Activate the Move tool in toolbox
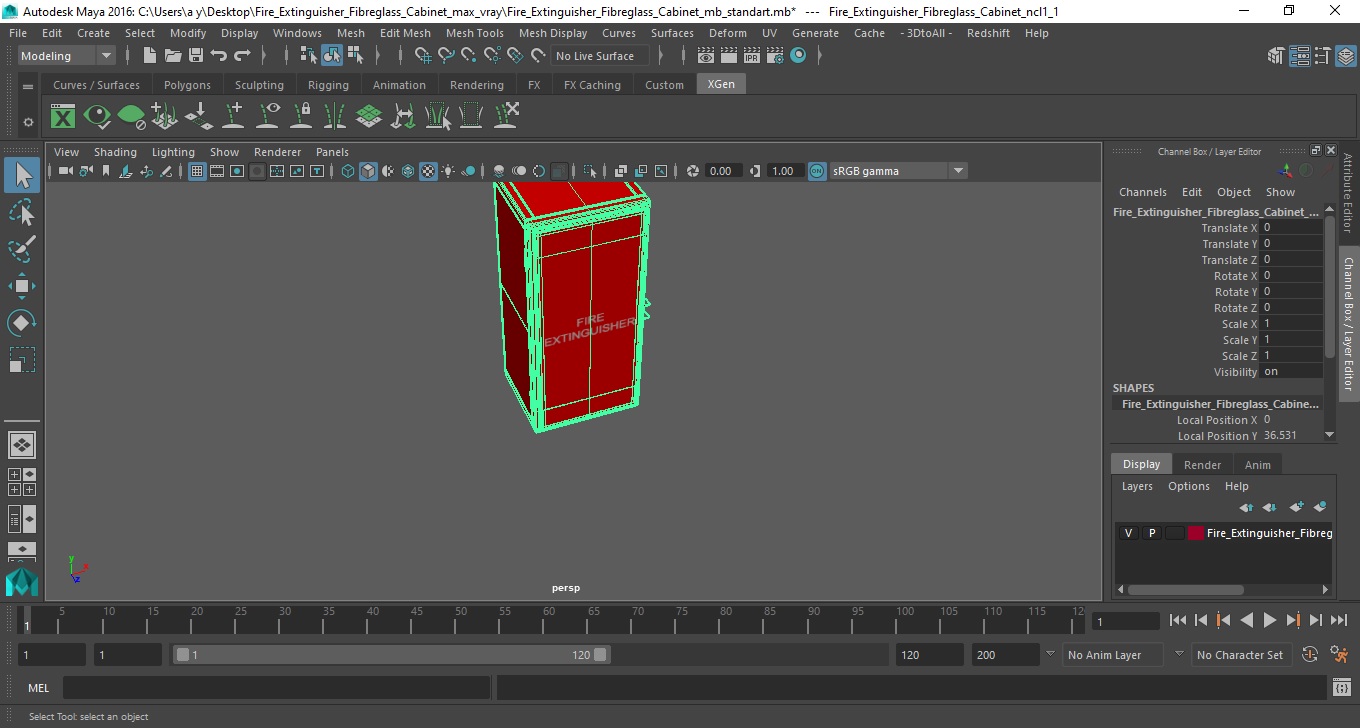This screenshot has width=1360, height=728. (22, 286)
